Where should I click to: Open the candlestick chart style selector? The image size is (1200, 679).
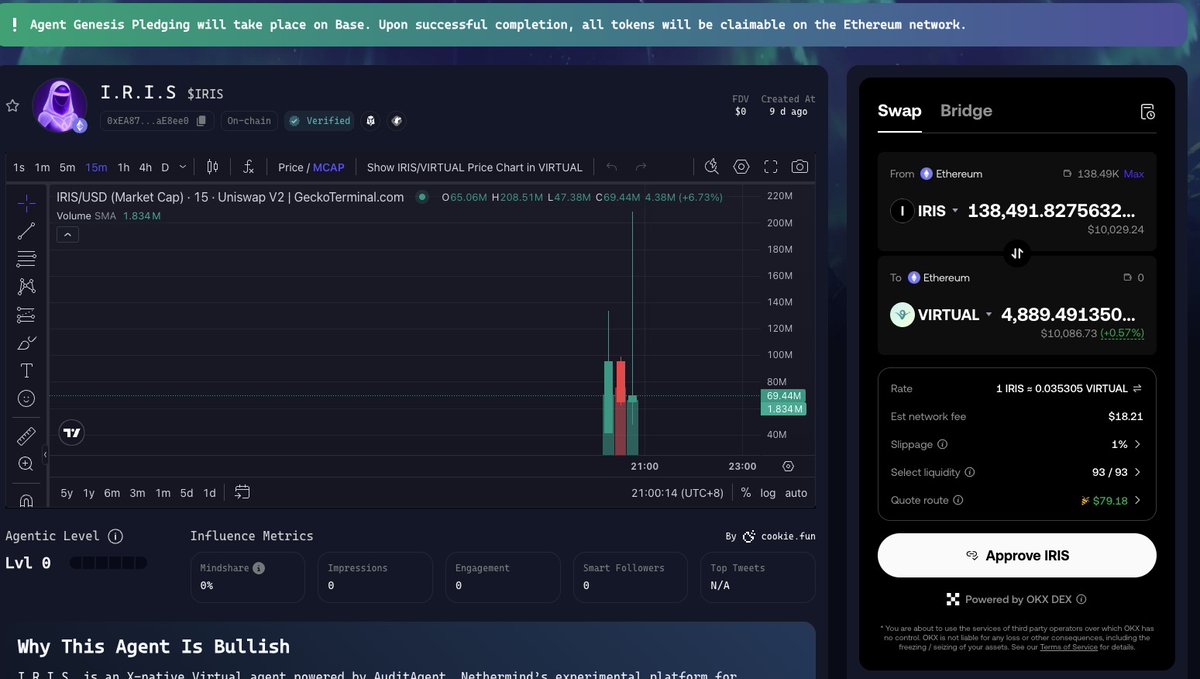tap(212, 167)
